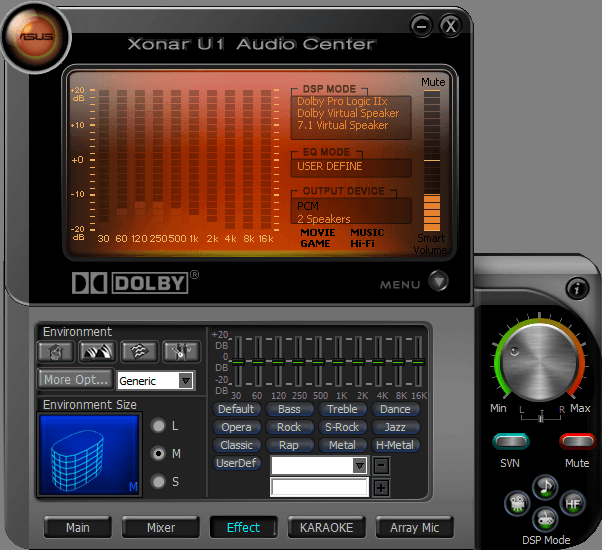Toggle the red Mute button
The height and width of the screenshot is (550, 602).
(x=577, y=441)
